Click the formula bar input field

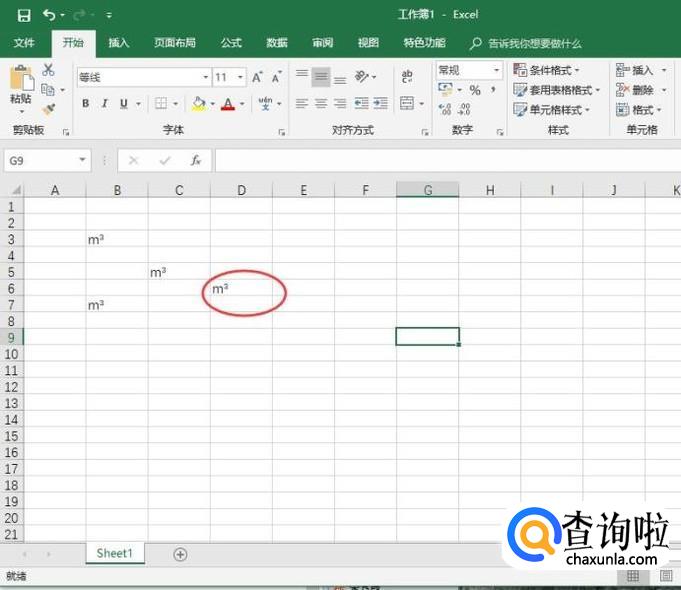pos(447,161)
